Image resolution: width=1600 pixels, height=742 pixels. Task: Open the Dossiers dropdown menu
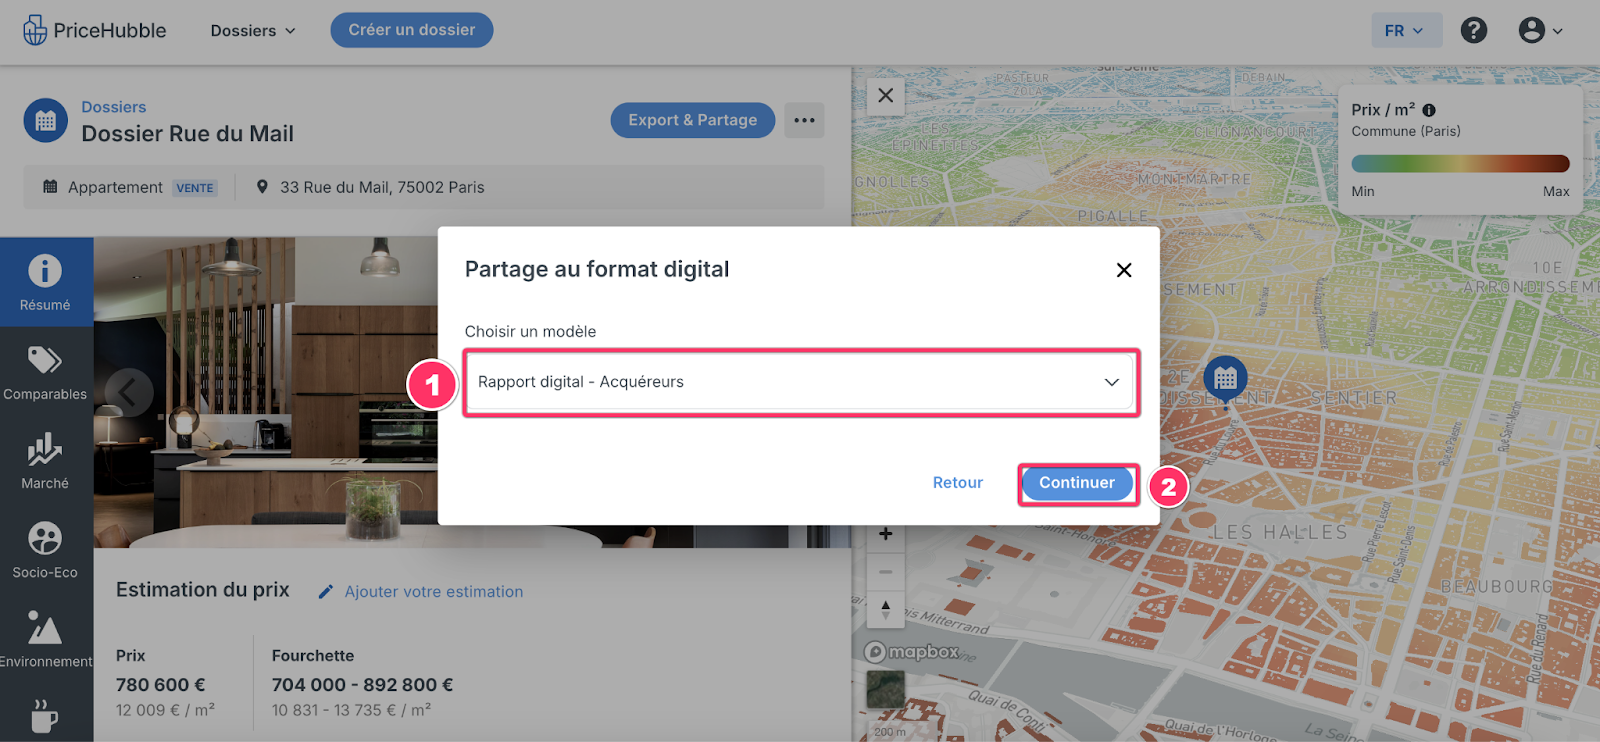point(253,31)
